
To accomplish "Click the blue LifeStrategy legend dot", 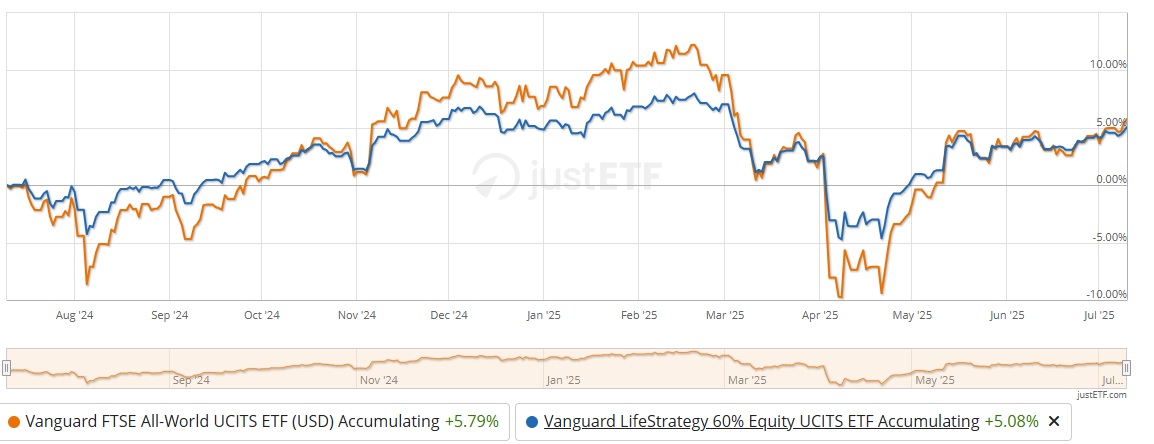I will pyautogui.click(x=532, y=422).
